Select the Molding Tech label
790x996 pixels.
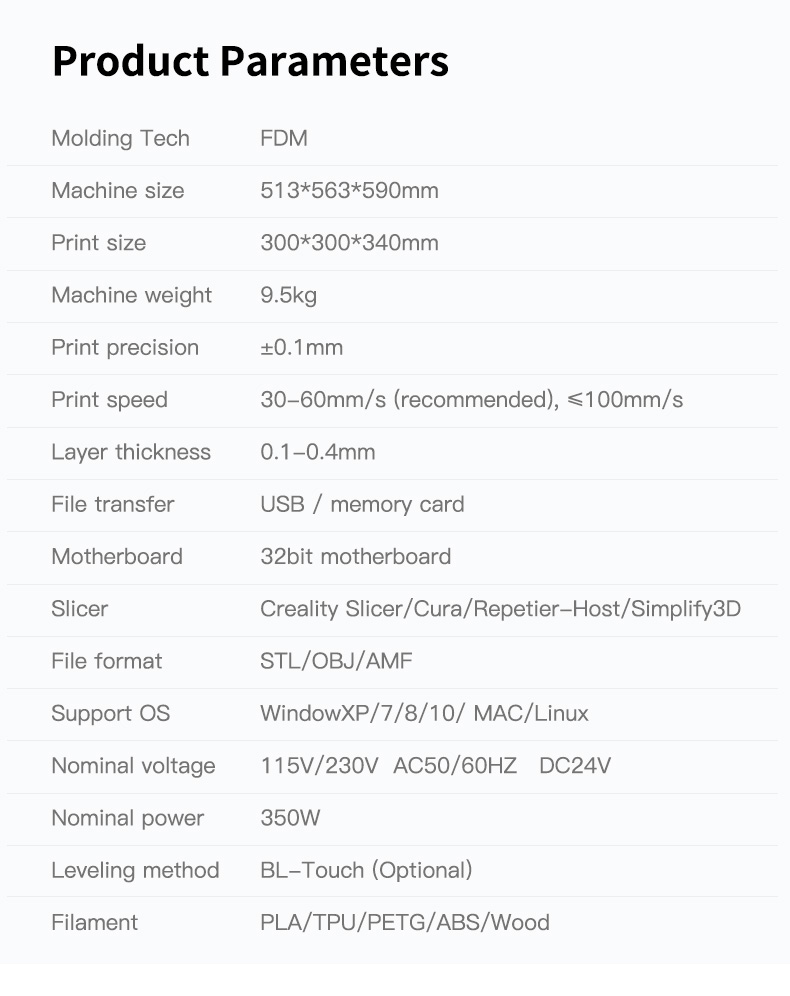tap(121, 138)
